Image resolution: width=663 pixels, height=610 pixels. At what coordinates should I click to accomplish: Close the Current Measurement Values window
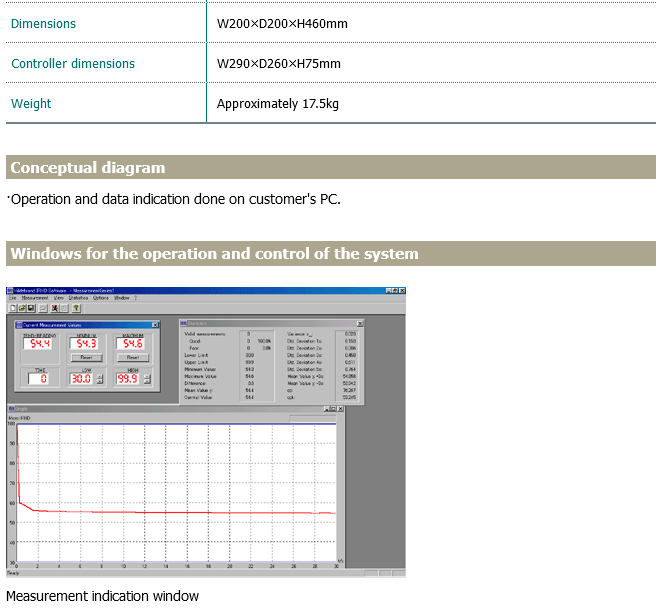153,325
